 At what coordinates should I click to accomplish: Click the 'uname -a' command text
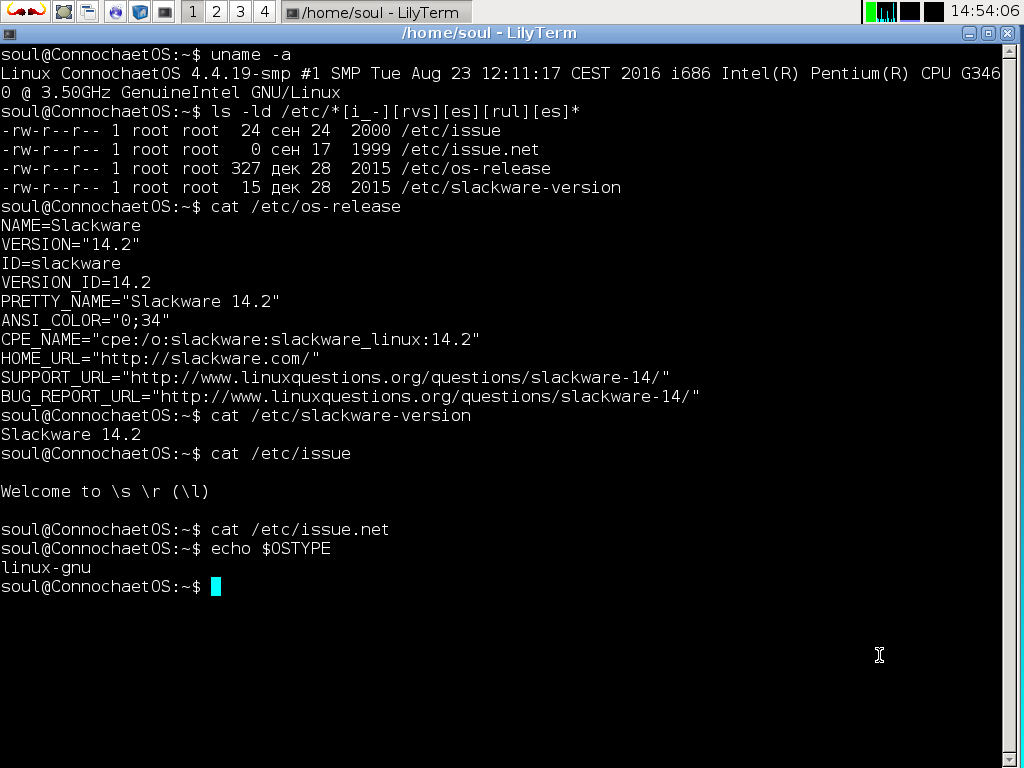pos(251,55)
